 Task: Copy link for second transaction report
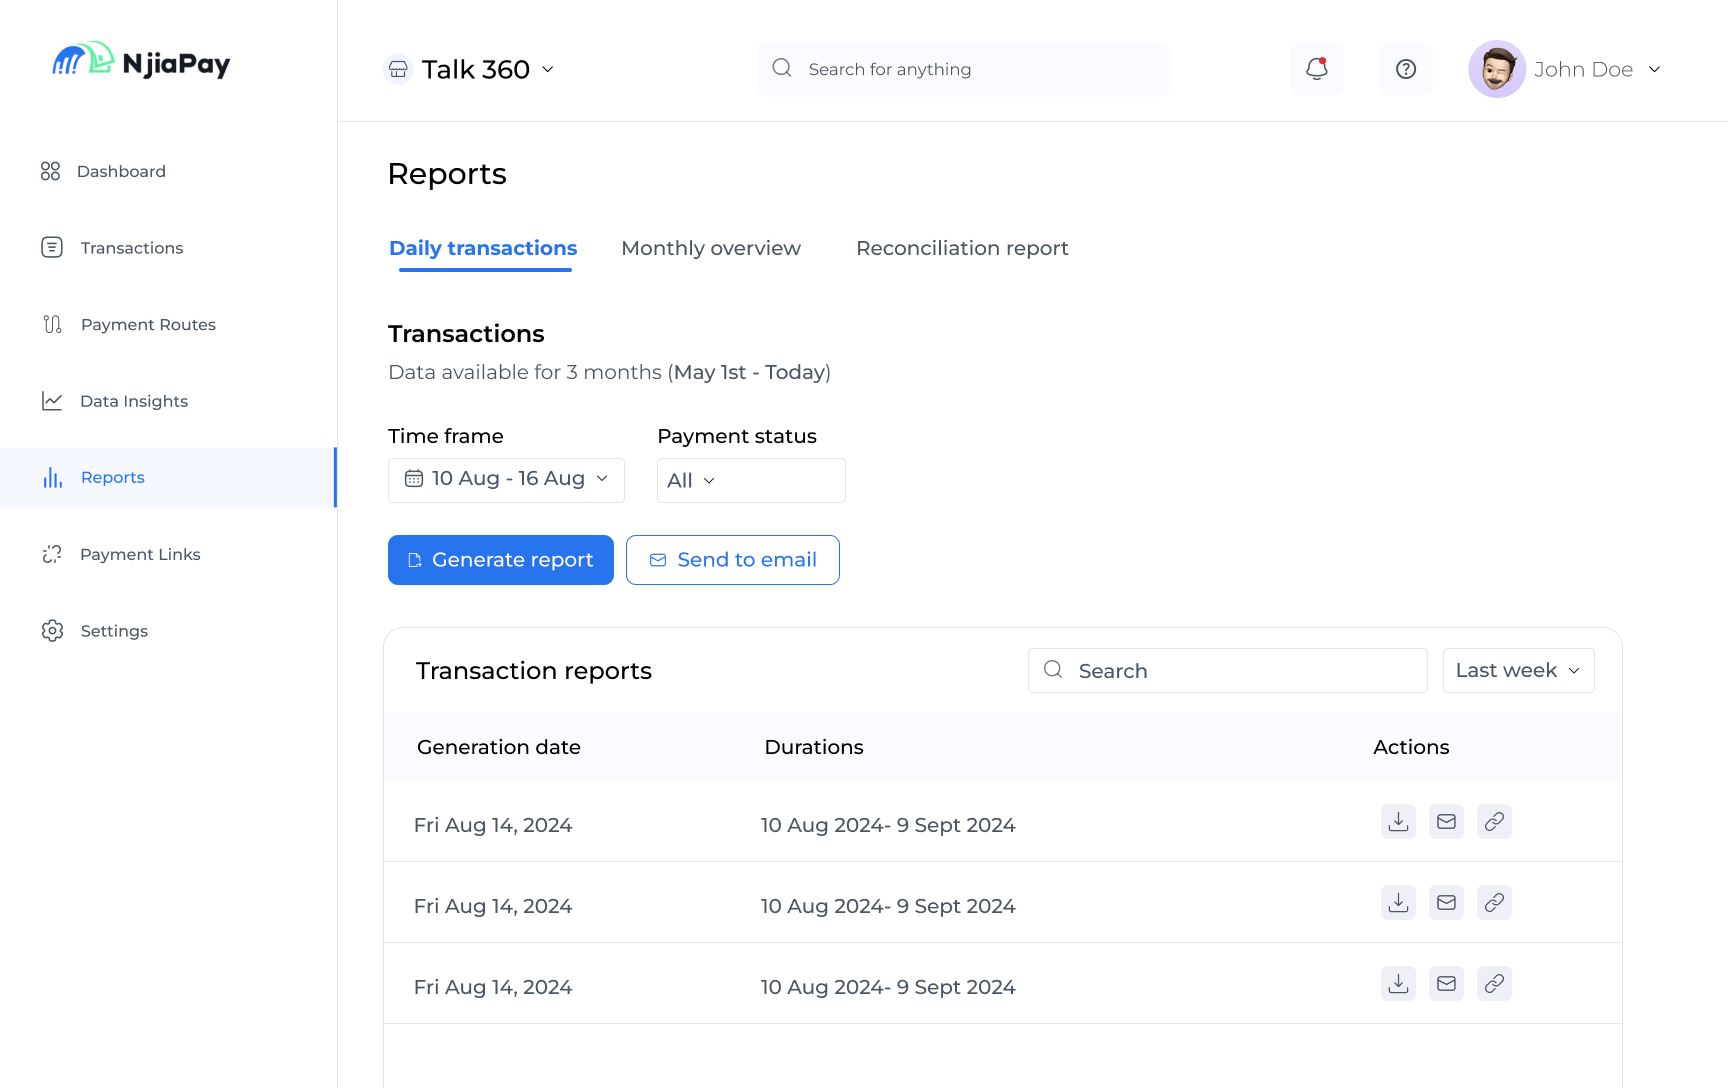coord(1494,903)
